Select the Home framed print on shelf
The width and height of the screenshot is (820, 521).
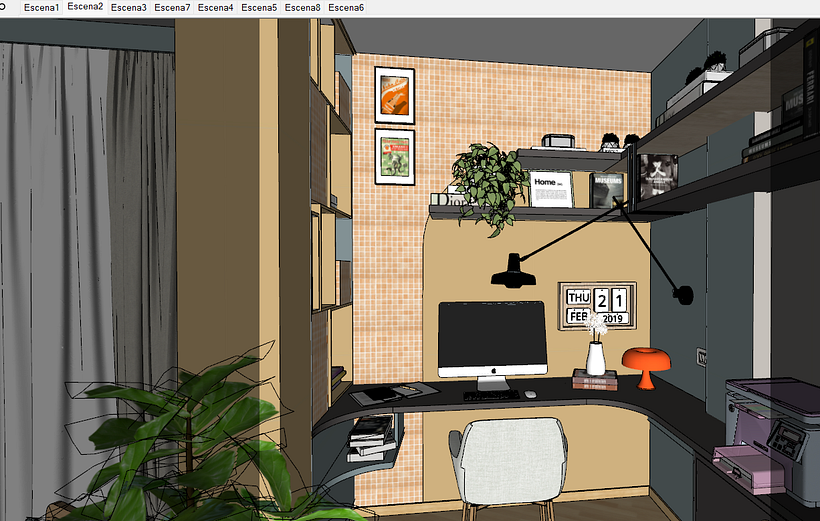click(551, 189)
